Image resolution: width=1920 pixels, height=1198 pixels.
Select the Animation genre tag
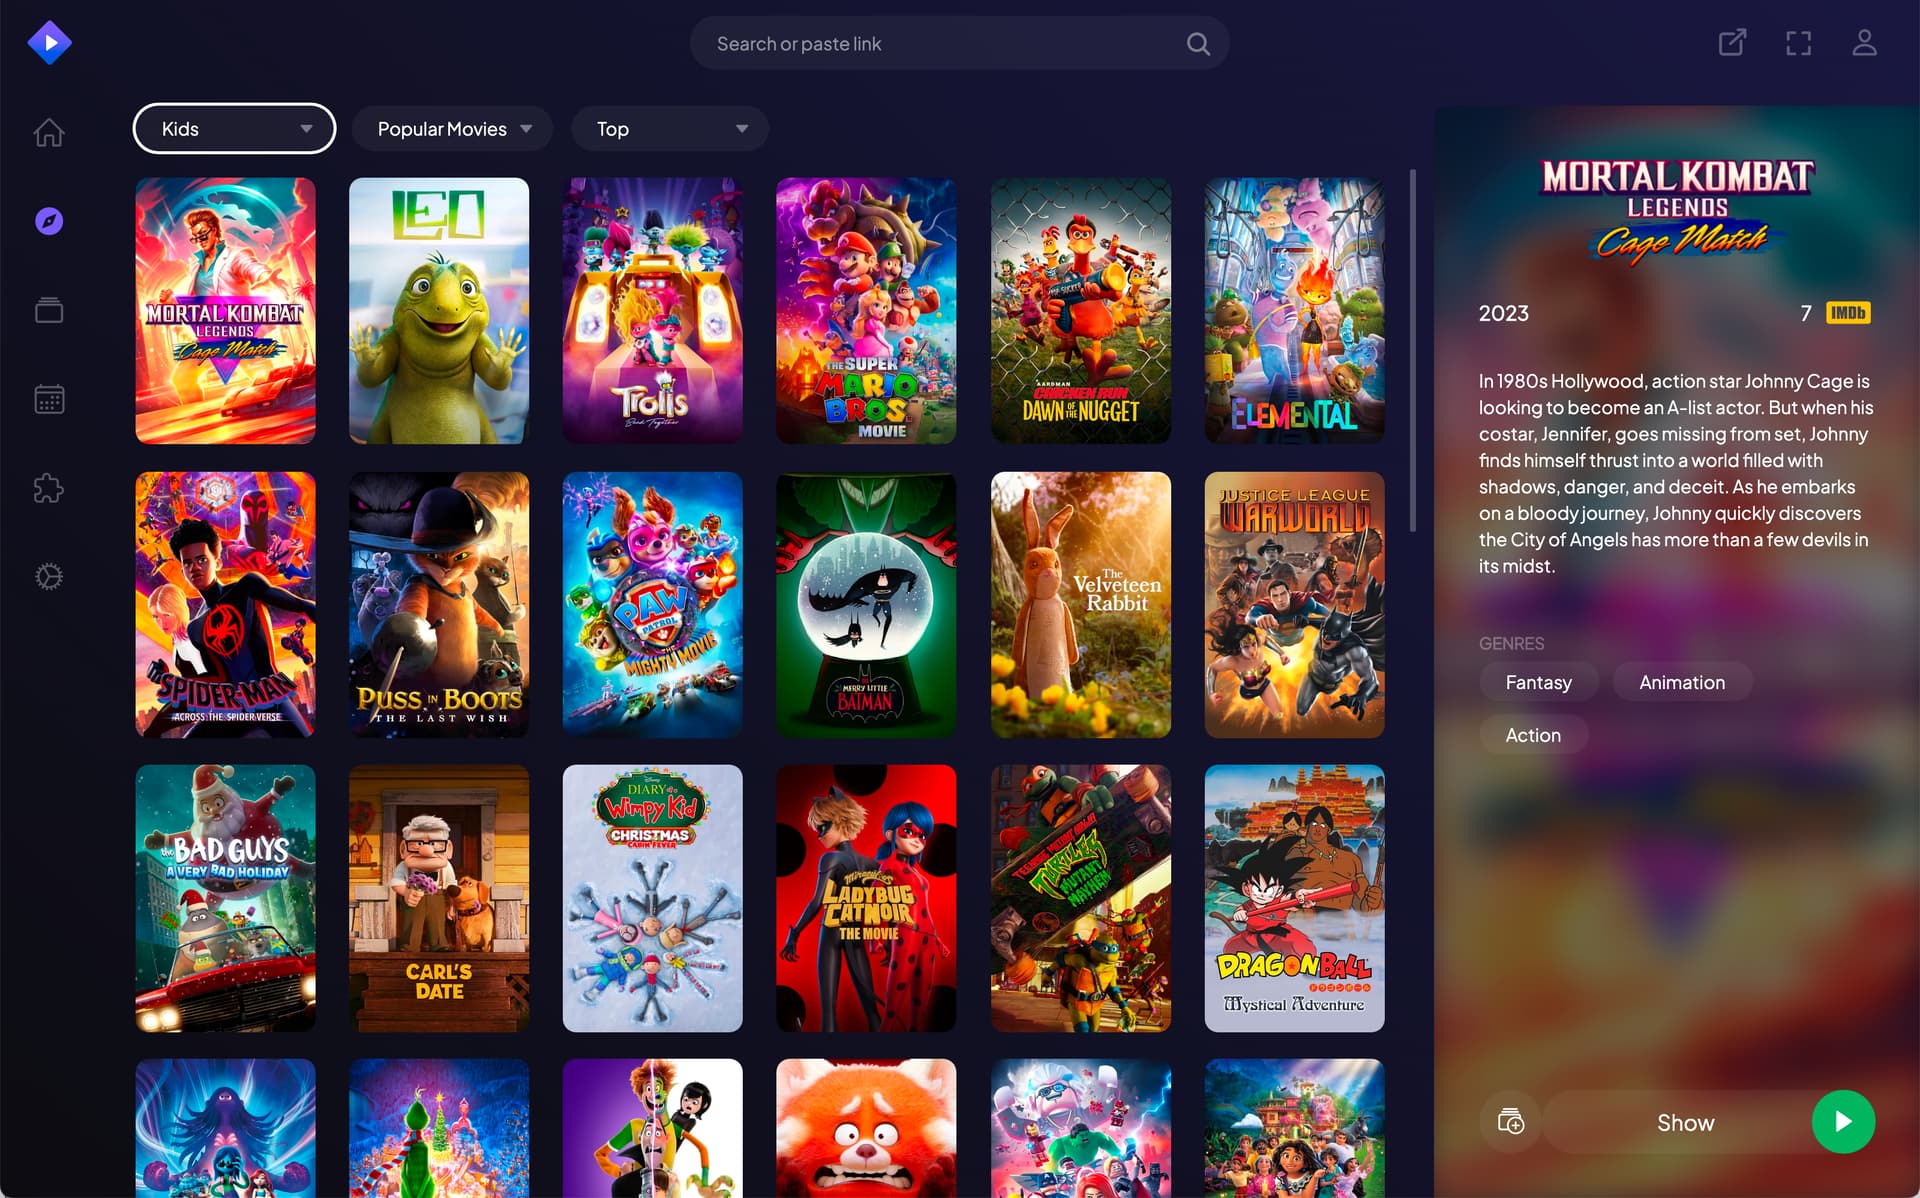1681,682
